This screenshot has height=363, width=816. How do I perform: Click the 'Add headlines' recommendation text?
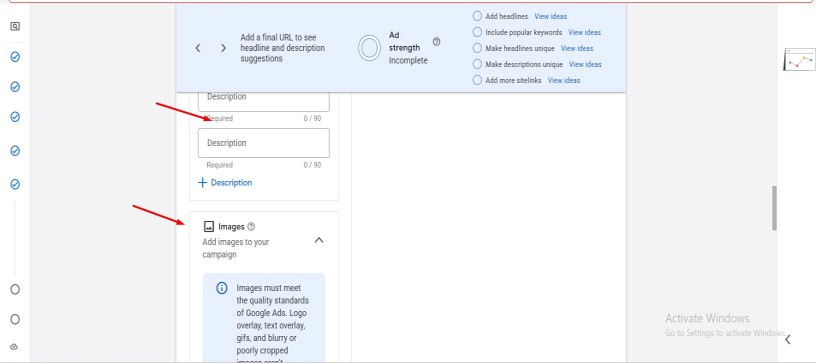click(506, 17)
